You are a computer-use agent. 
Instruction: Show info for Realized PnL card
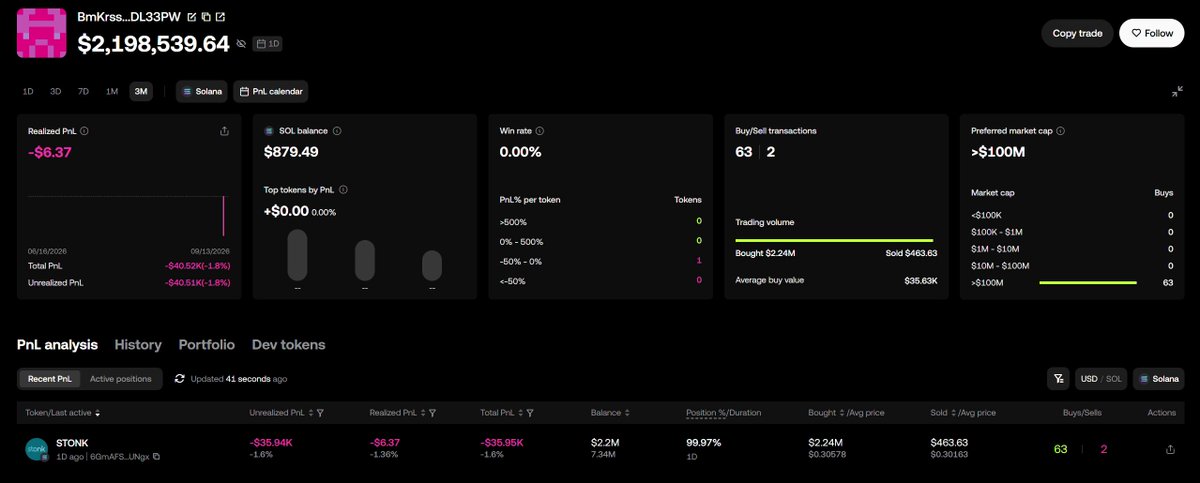[84, 131]
